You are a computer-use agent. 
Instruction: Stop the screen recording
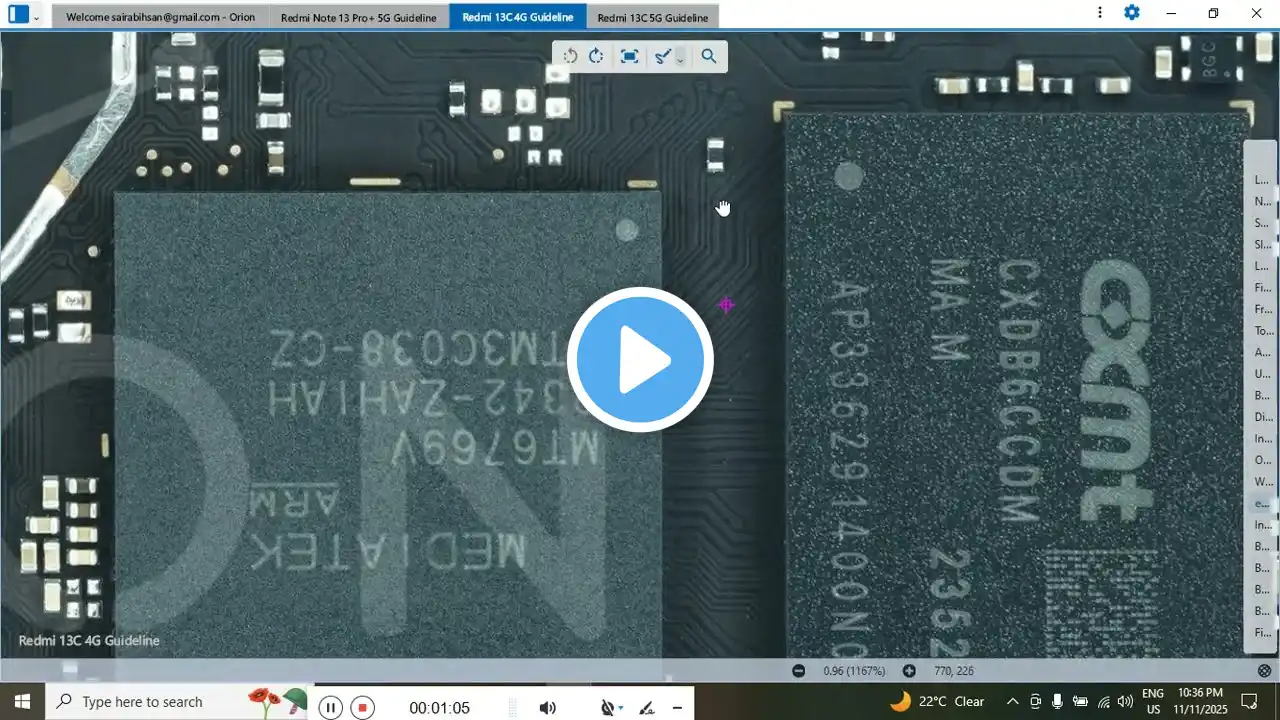(x=363, y=708)
